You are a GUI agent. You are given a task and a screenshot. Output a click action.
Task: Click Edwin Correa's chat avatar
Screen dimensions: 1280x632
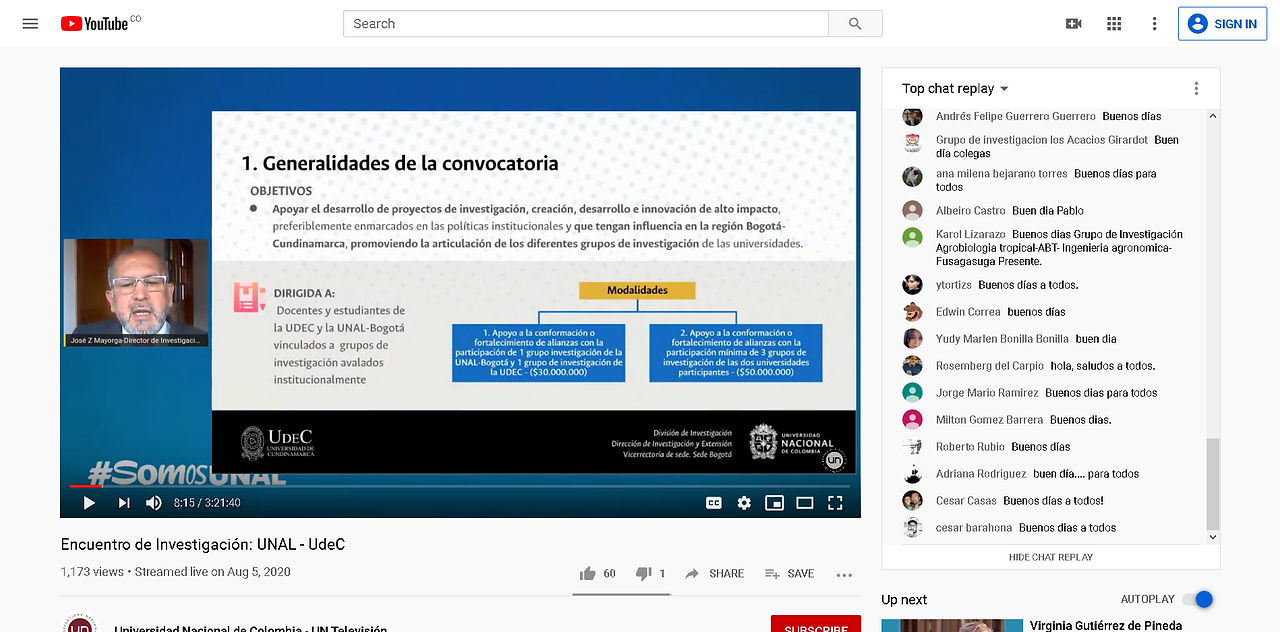click(912, 312)
